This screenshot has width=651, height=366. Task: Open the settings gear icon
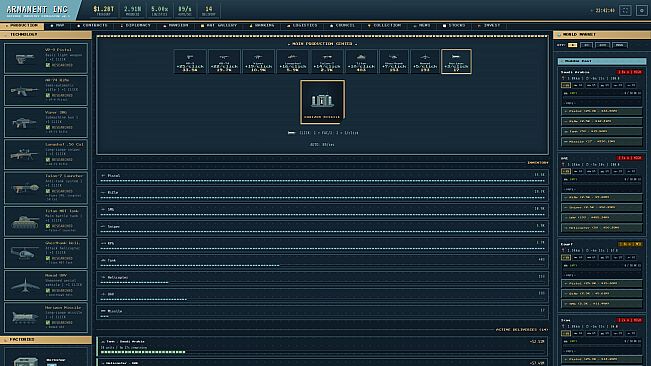pos(641,10)
